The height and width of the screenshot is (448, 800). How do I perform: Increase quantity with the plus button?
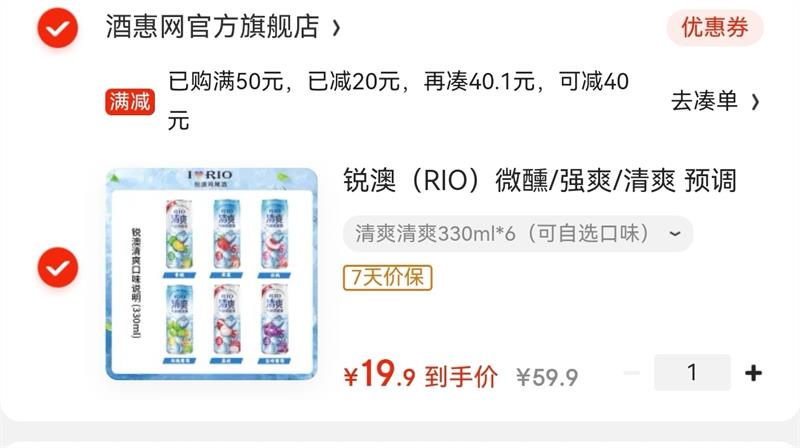[754, 373]
